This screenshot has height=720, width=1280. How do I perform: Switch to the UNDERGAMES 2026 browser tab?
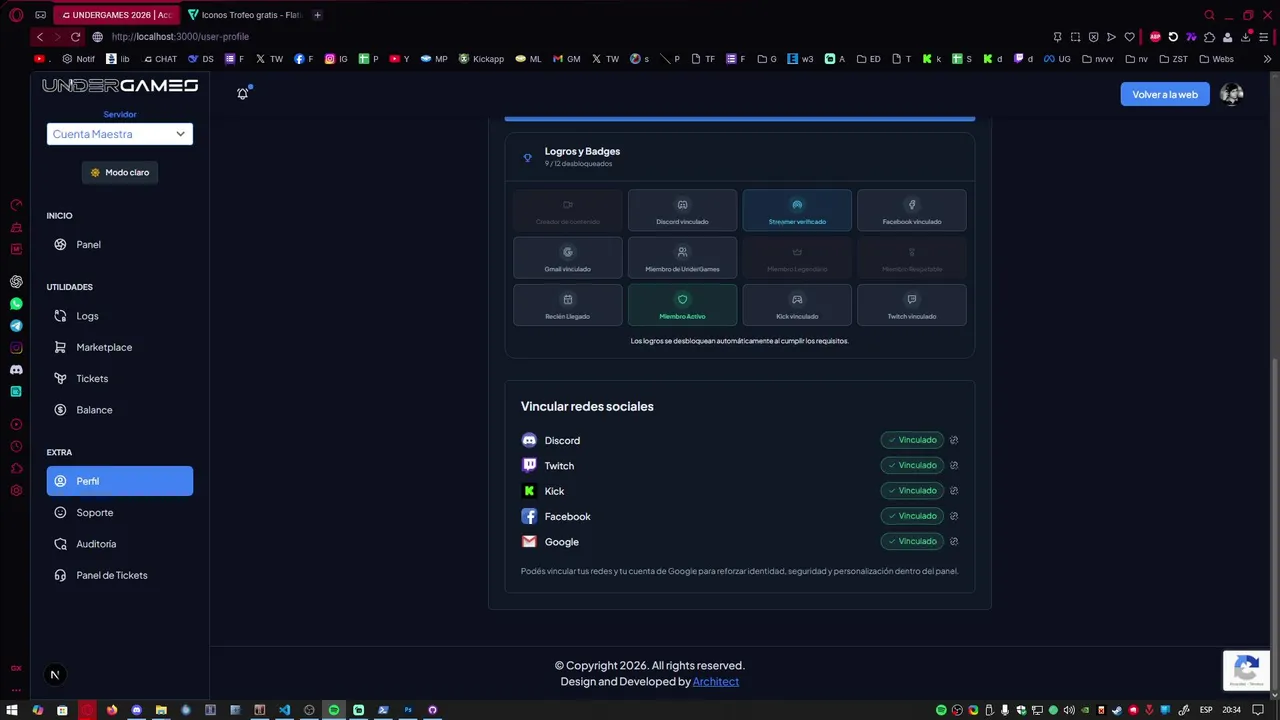tap(116, 15)
